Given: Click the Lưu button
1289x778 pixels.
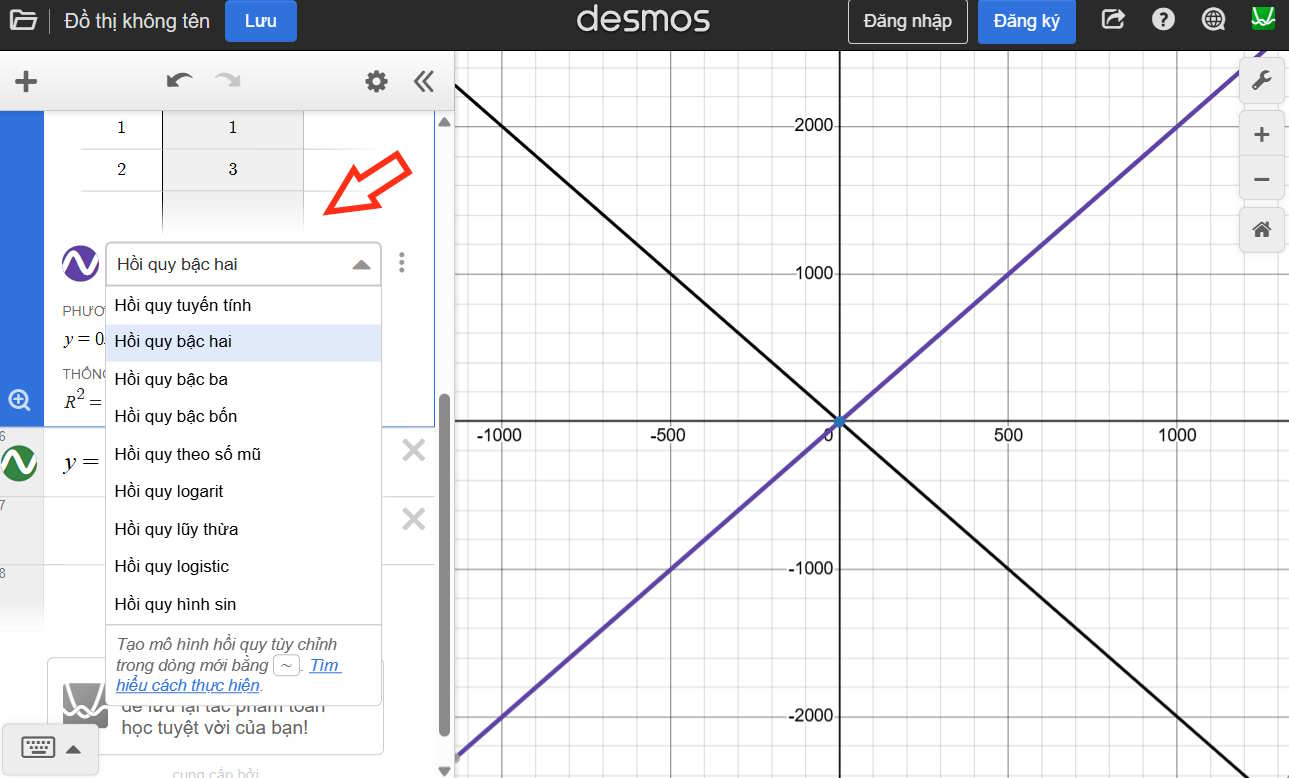Looking at the screenshot, I should (260, 19).
